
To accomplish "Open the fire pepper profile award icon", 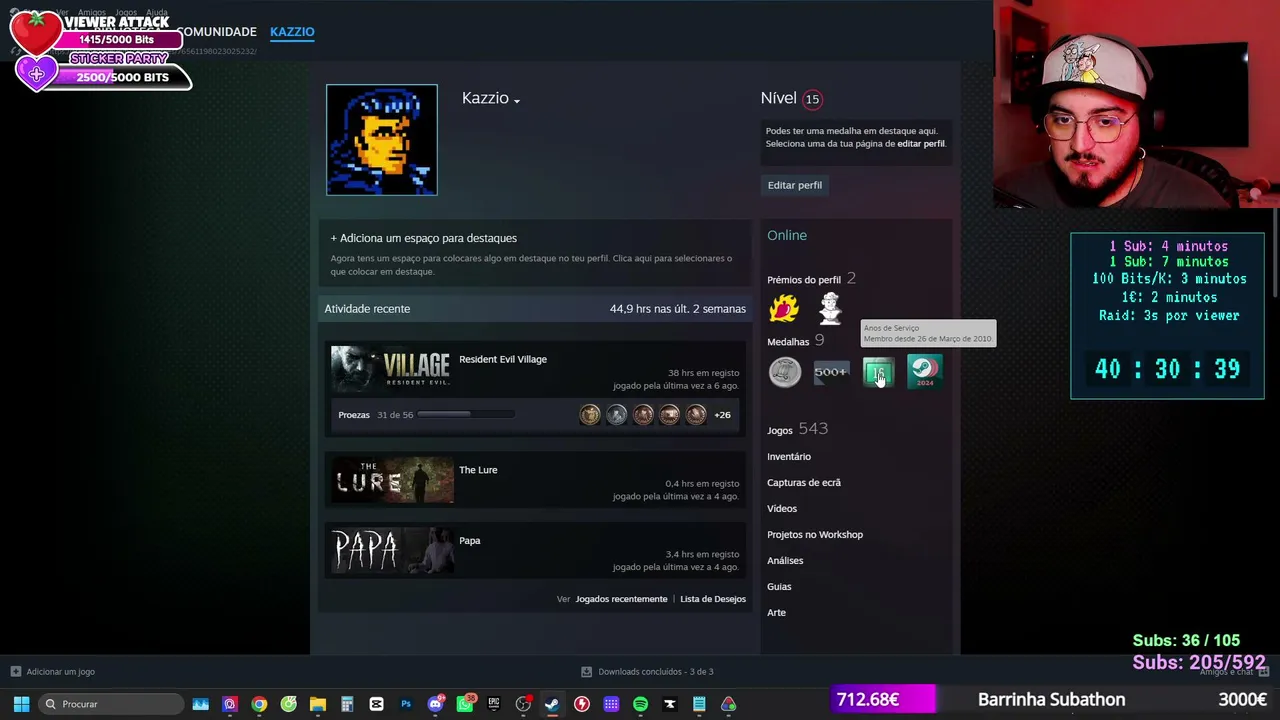I will click(784, 308).
